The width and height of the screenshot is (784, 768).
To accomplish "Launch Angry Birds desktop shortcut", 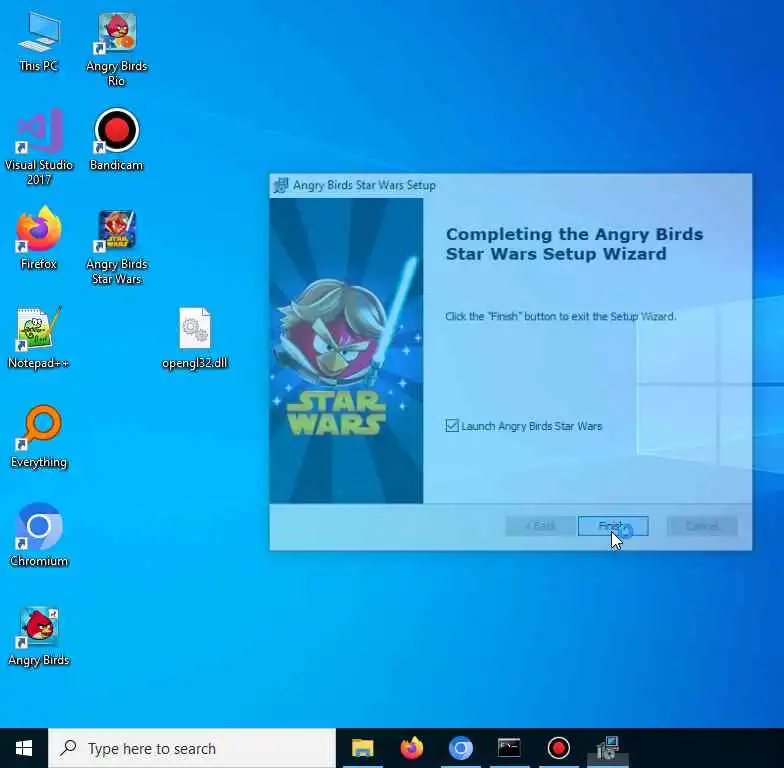I will pyautogui.click(x=38, y=636).
